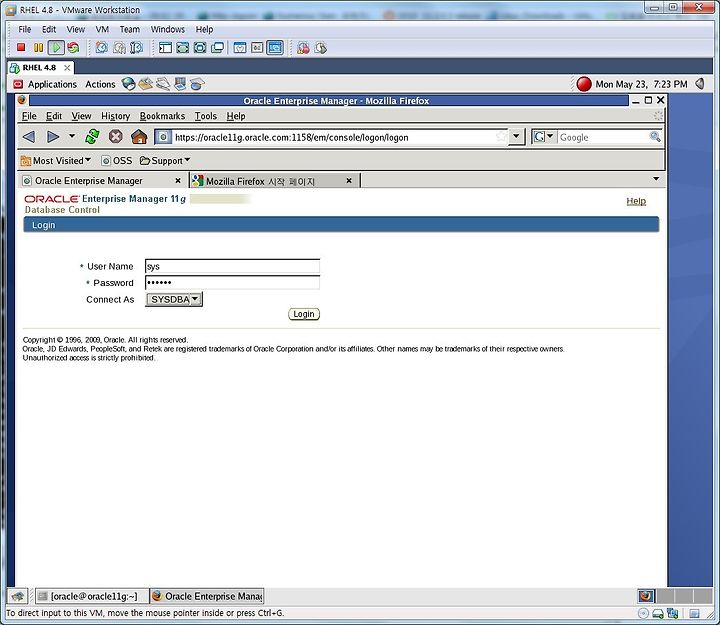This screenshot has width=720, height=625.
Task: Click the VMware revert snapshot icon
Action: [x=119, y=47]
